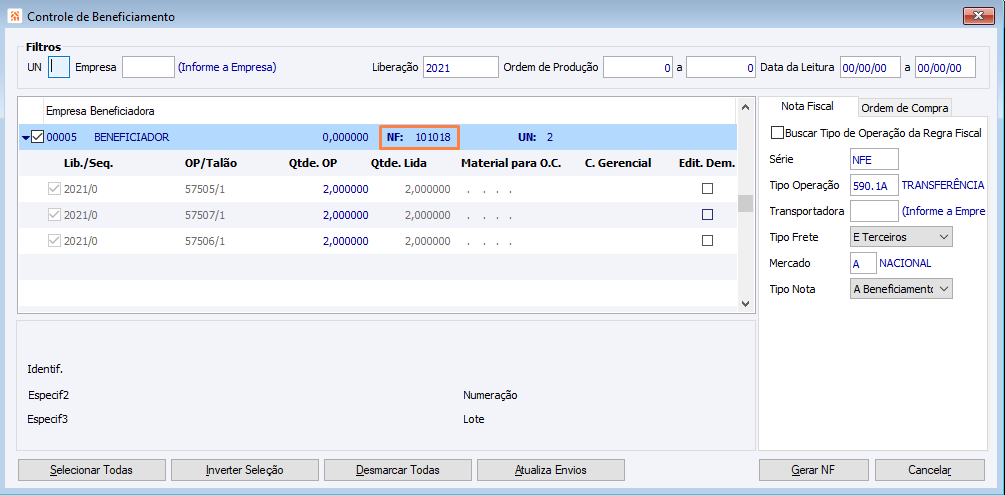
Task: Switch to the Ordem de Compra tab
Action: 904,108
